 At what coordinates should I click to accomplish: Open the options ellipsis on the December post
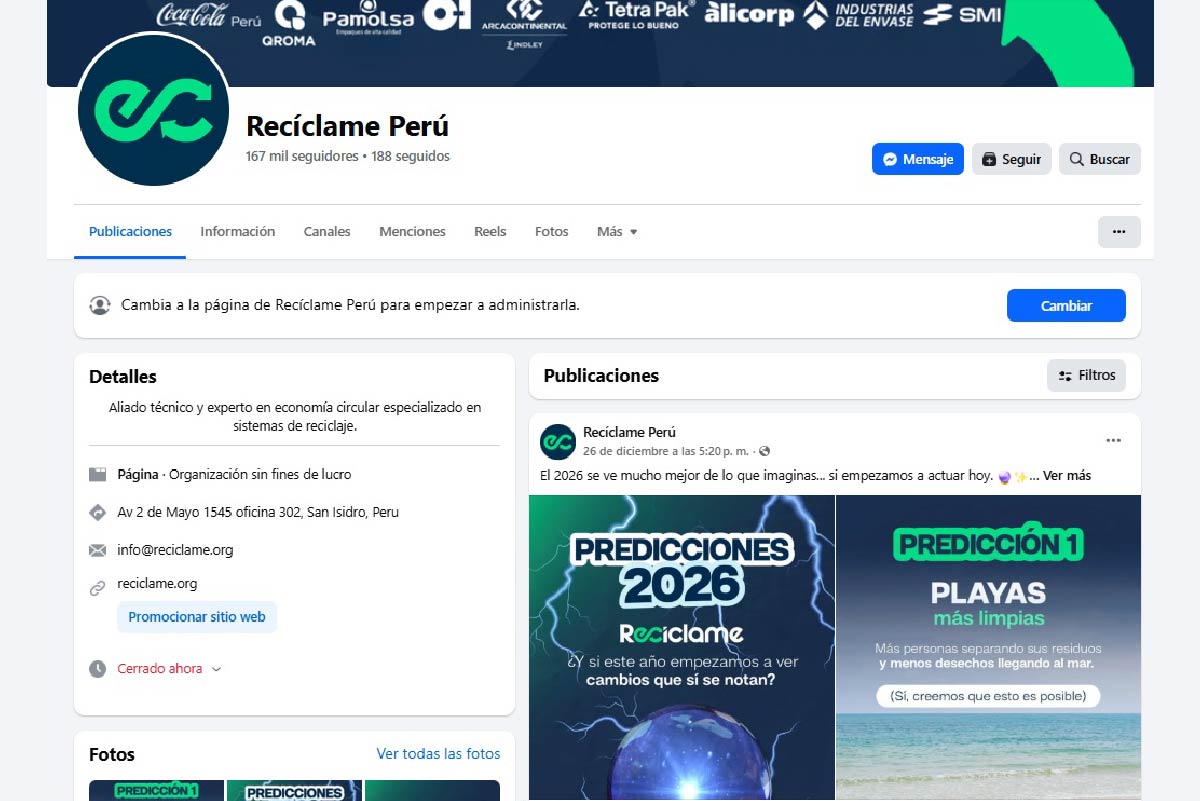click(1113, 438)
